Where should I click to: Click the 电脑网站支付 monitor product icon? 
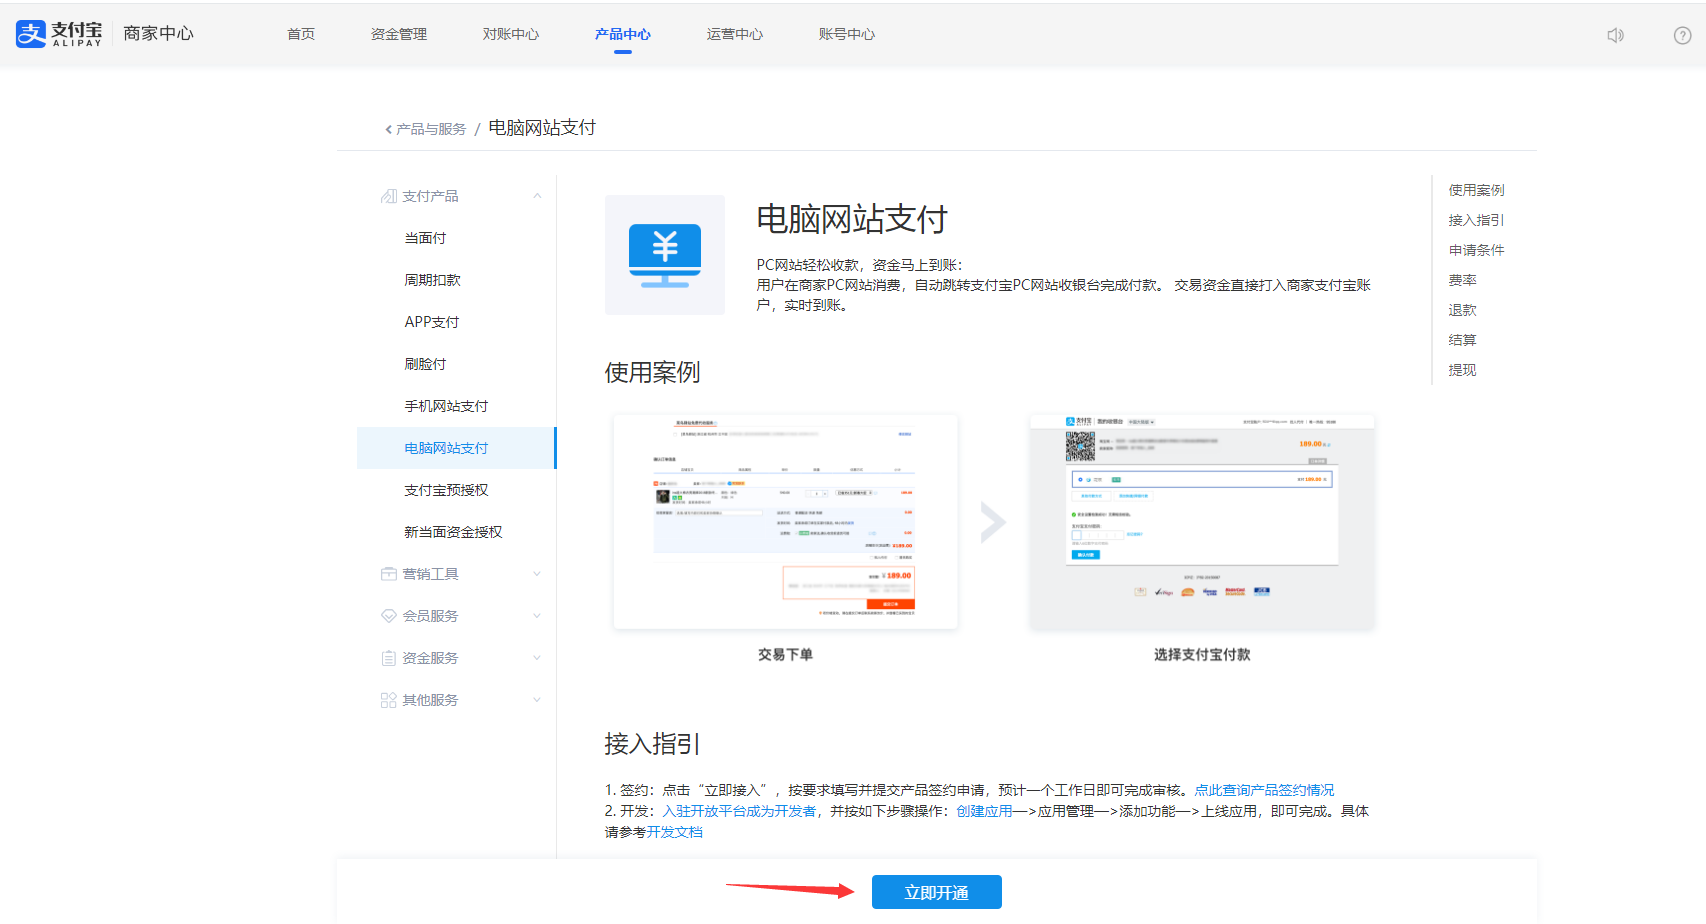tap(665, 255)
